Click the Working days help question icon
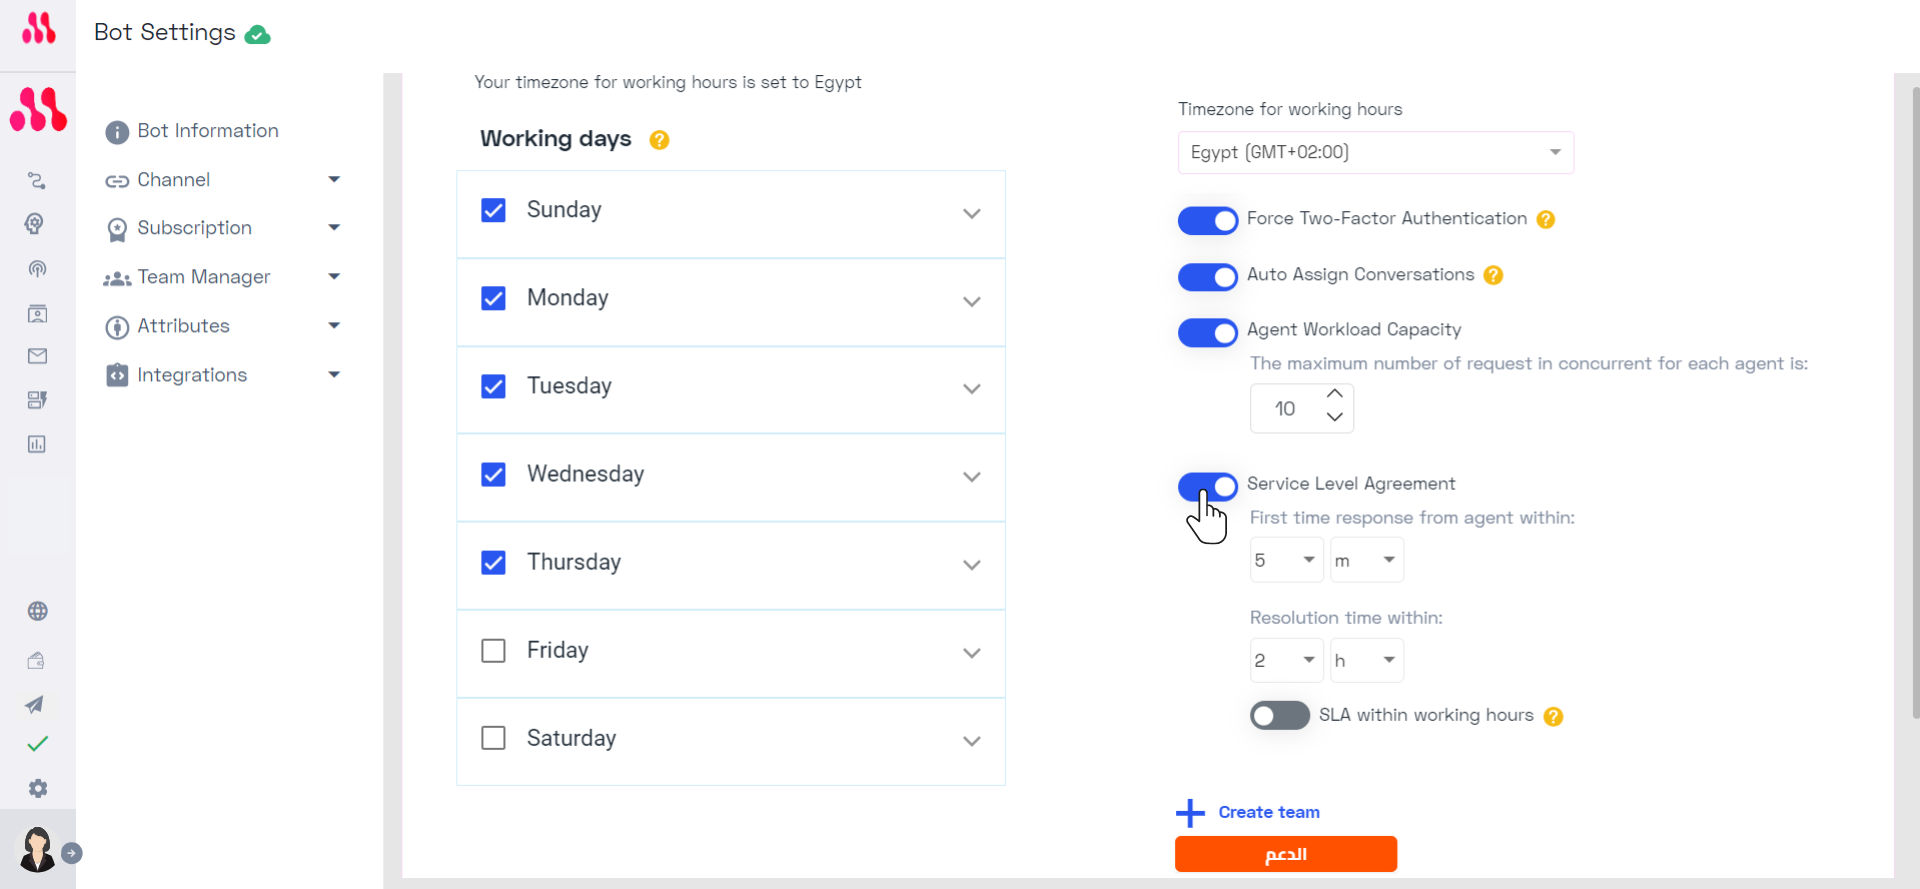The width and height of the screenshot is (1920, 889). [659, 140]
